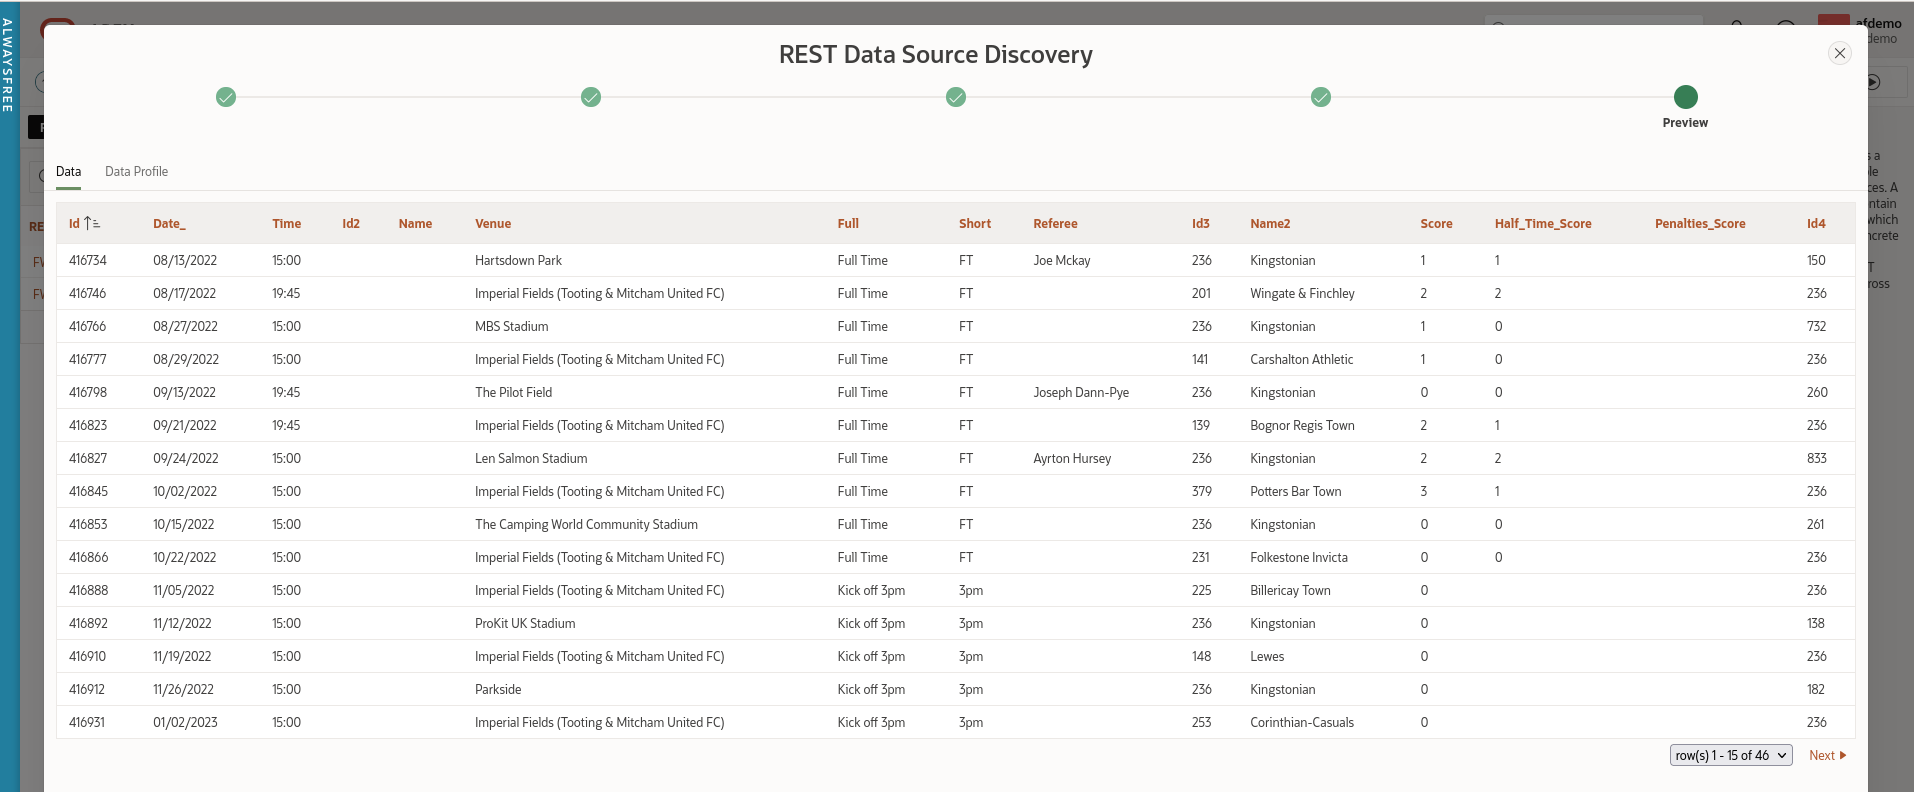
Task: Open the rows 1 - 15 of 46 dropdown
Action: click(x=1730, y=756)
